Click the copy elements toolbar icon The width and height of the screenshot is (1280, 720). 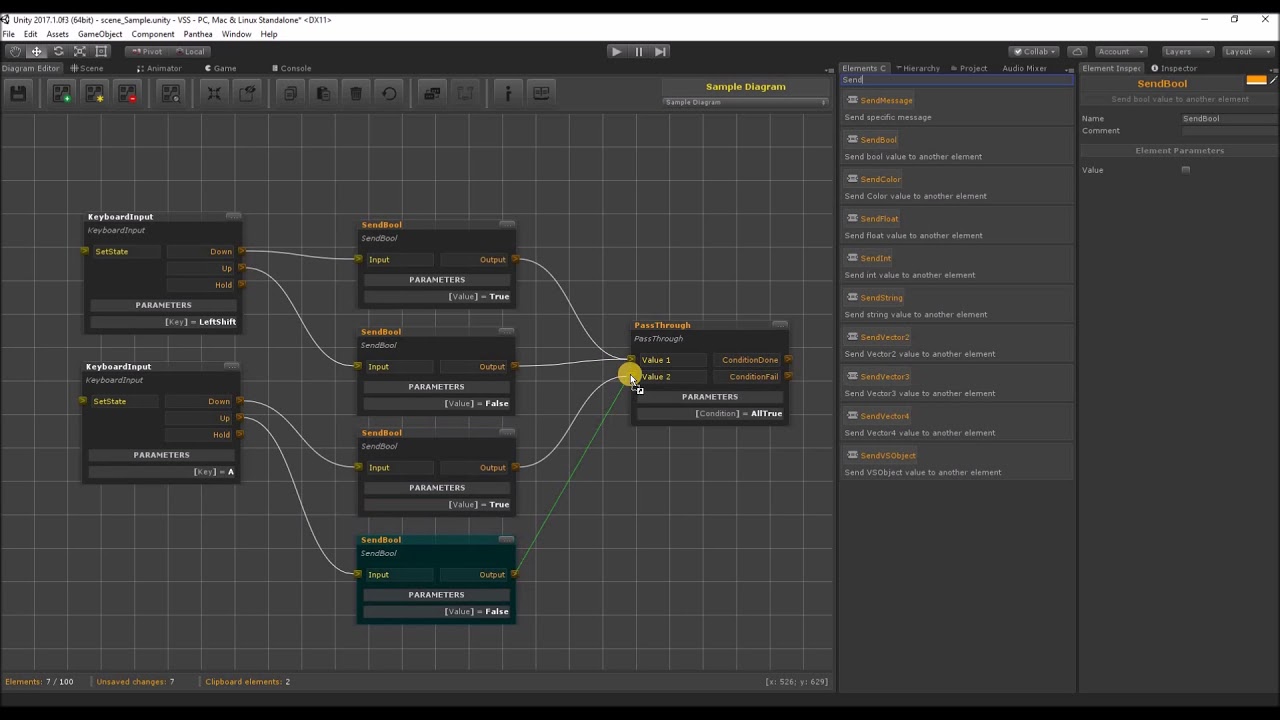pyautogui.click(x=290, y=93)
